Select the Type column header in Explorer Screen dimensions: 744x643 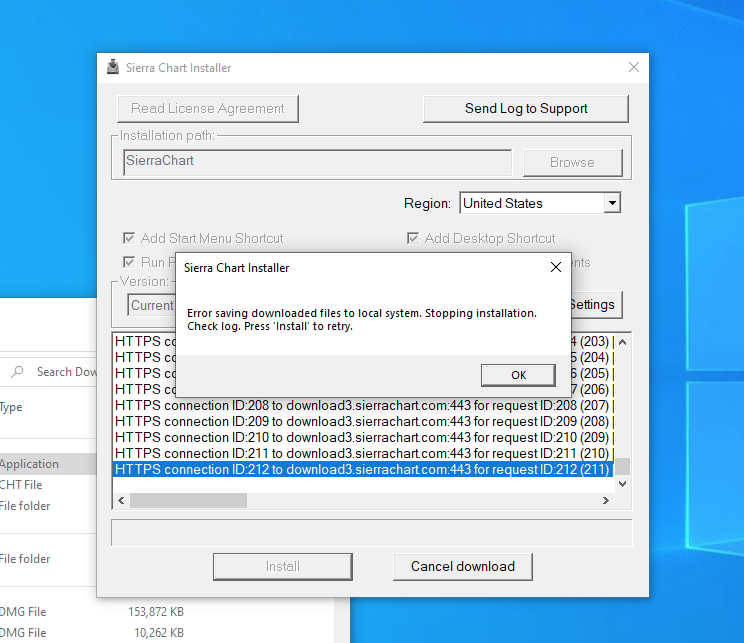point(11,407)
